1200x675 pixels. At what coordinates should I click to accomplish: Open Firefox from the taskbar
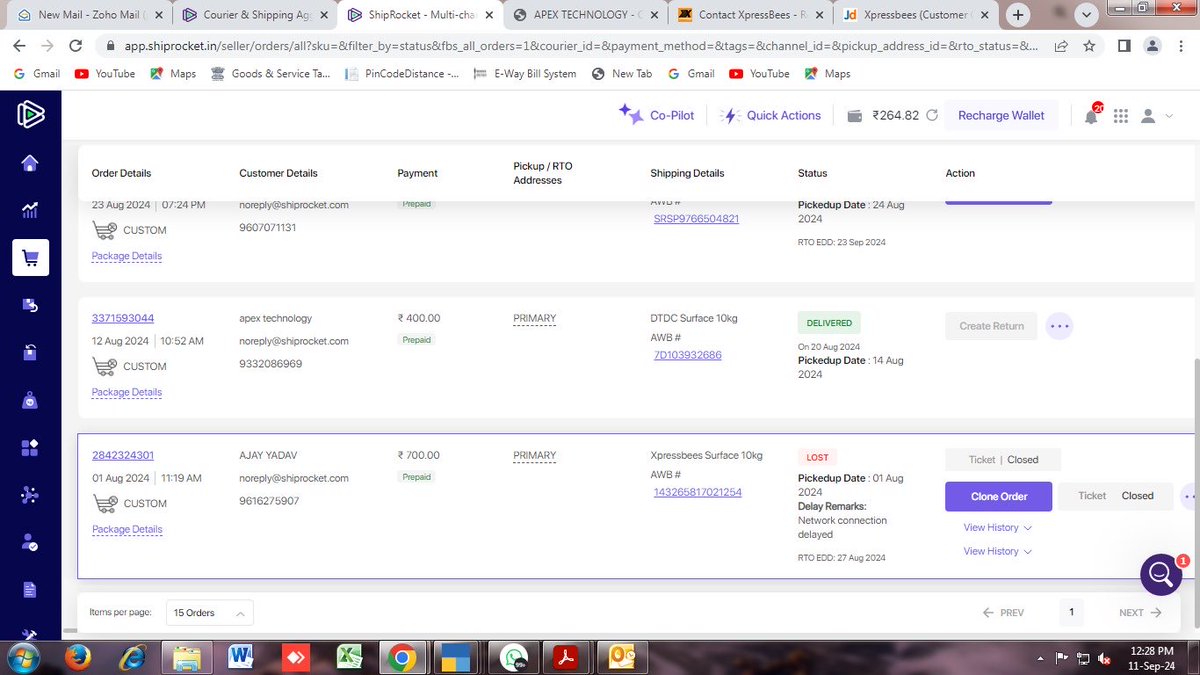(x=77, y=657)
